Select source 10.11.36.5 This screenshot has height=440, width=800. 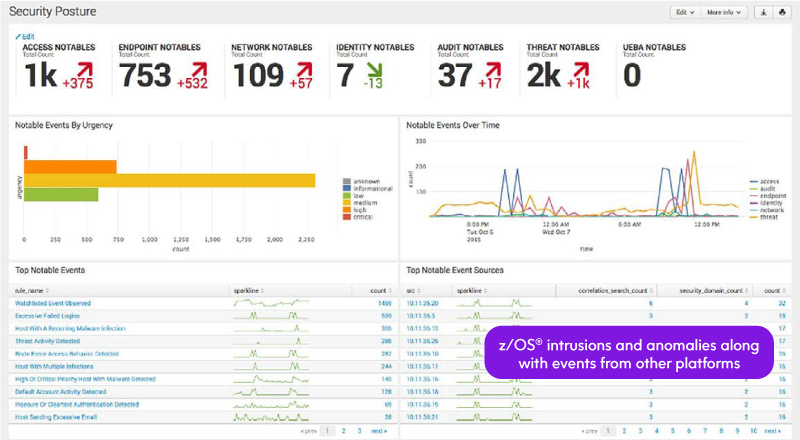point(421,316)
